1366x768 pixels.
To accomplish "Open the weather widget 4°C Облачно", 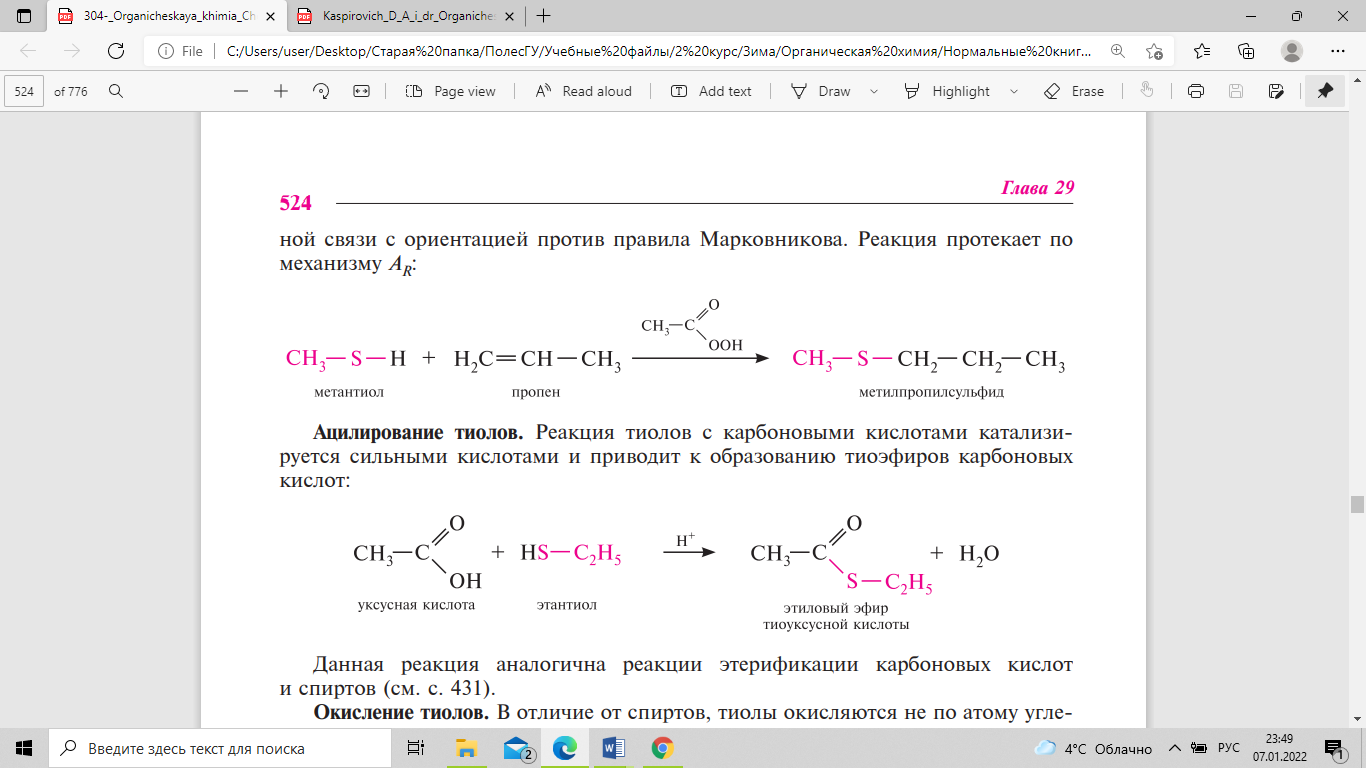I will click(1093, 748).
